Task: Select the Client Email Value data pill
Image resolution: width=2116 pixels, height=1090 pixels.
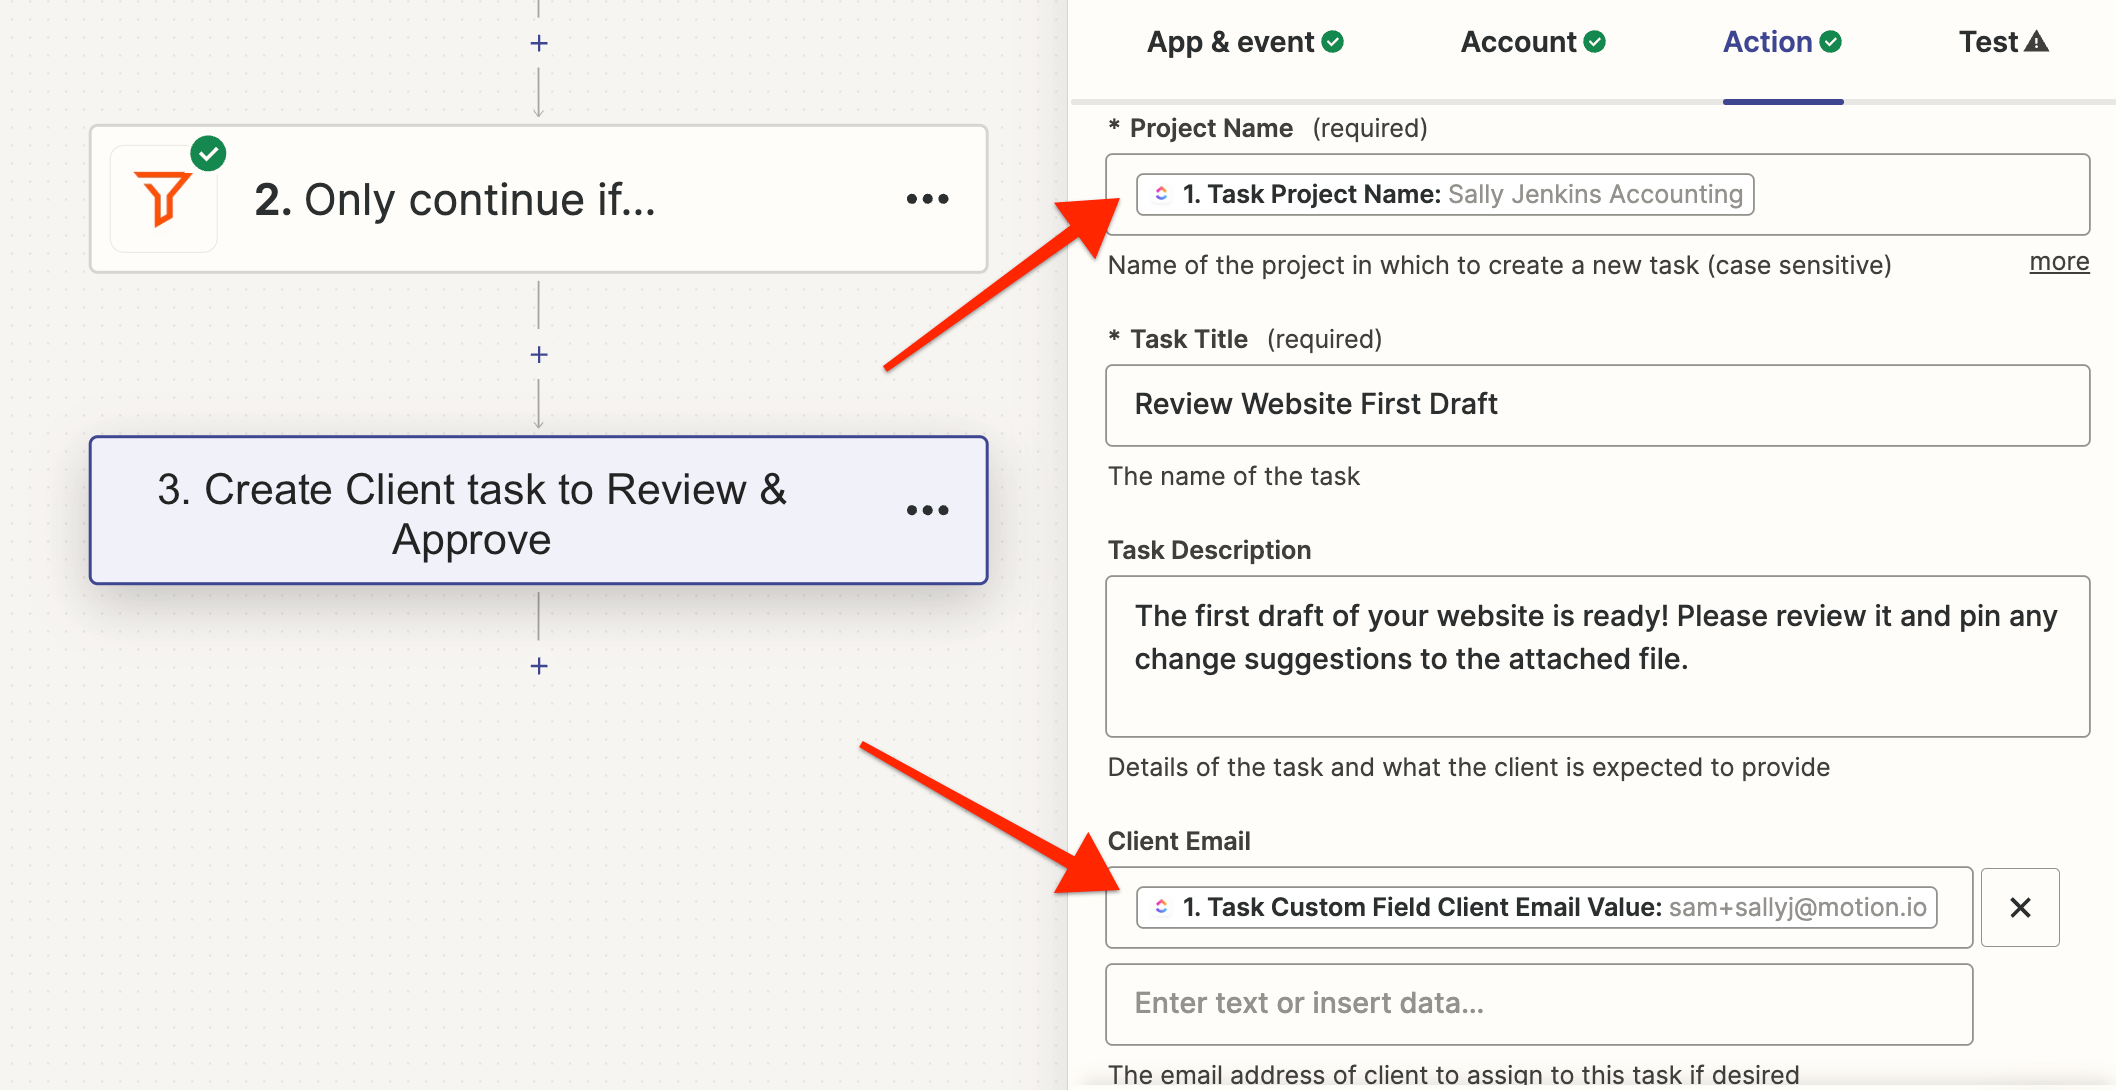Action: click(x=1536, y=907)
